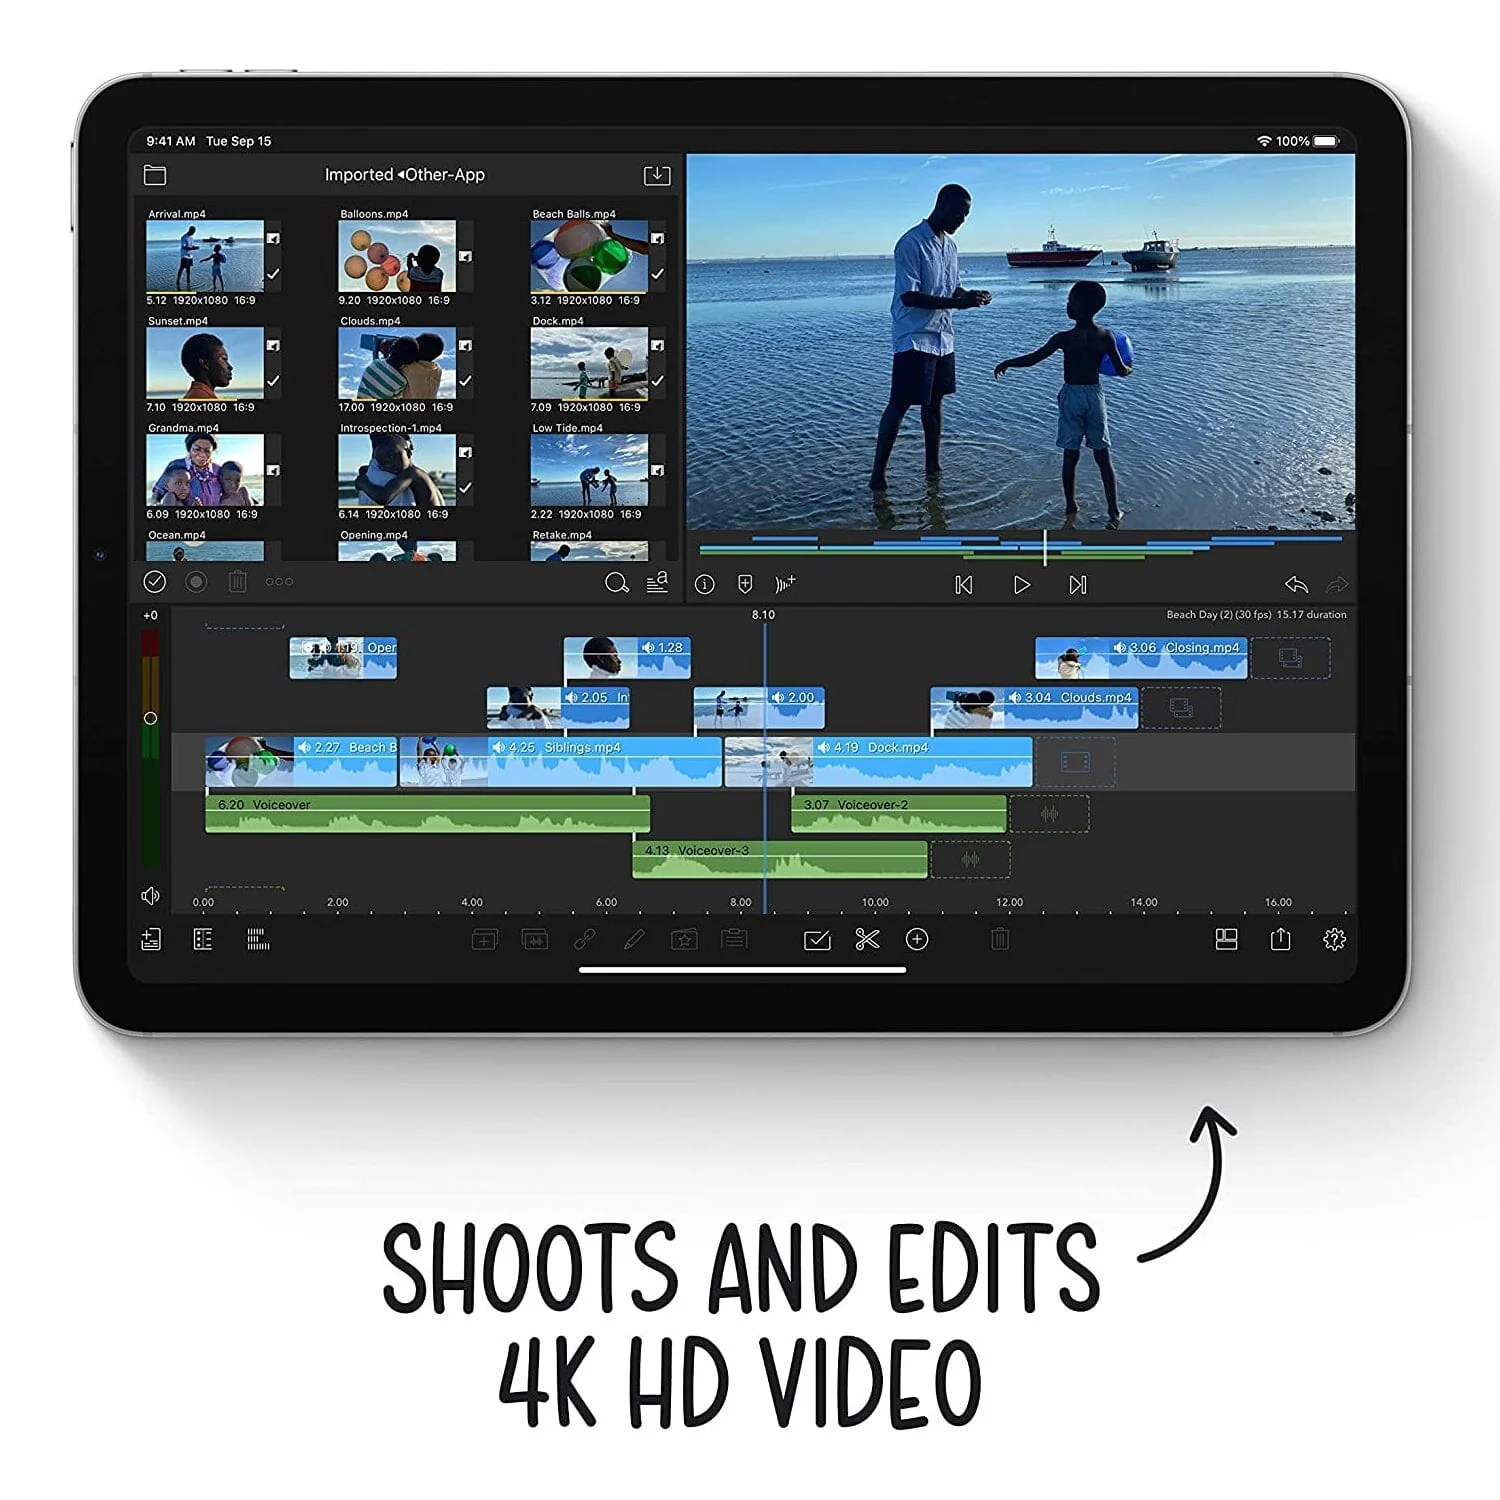1500x1500 pixels.
Task: Open the library search magnifier
Action: pyautogui.click(x=617, y=583)
